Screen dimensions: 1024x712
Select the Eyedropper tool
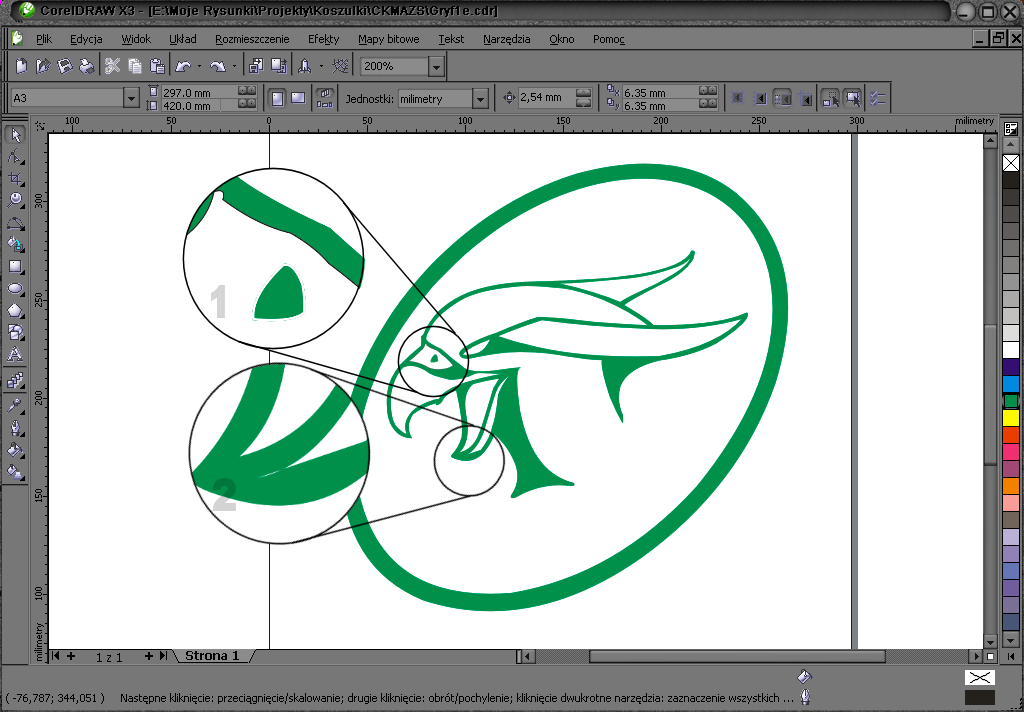(15, 405)
